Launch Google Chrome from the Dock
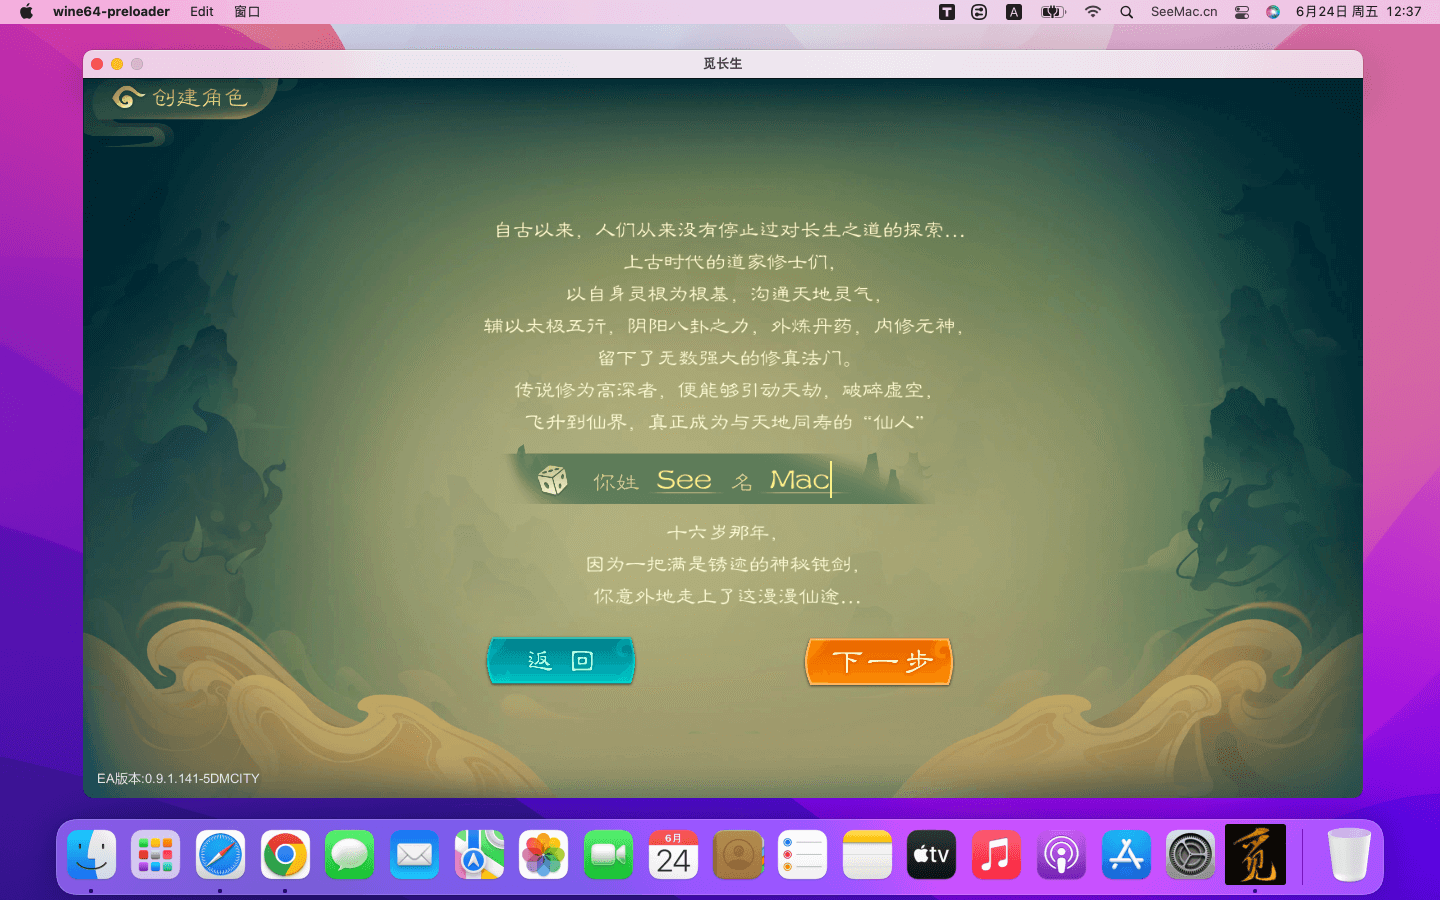The height and width of the screenshot is (900, 1440). tap(285, 855)
